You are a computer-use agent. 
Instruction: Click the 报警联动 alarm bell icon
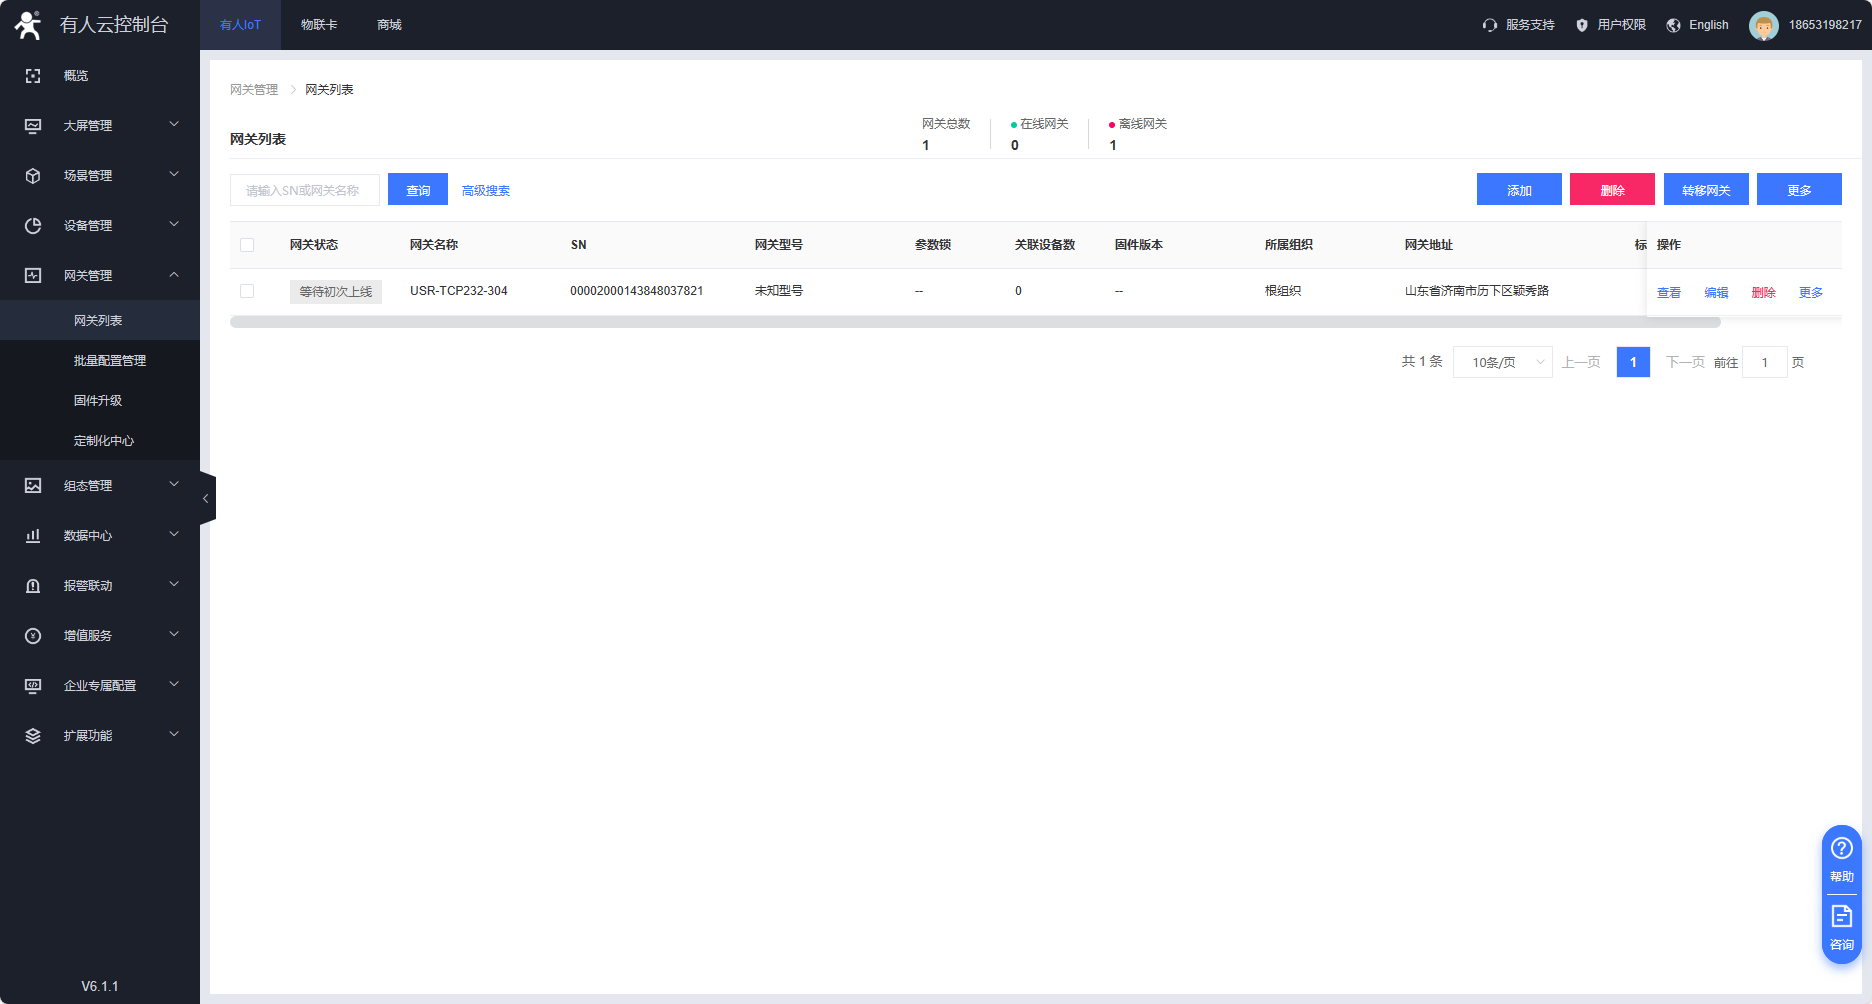coord(33,586)
